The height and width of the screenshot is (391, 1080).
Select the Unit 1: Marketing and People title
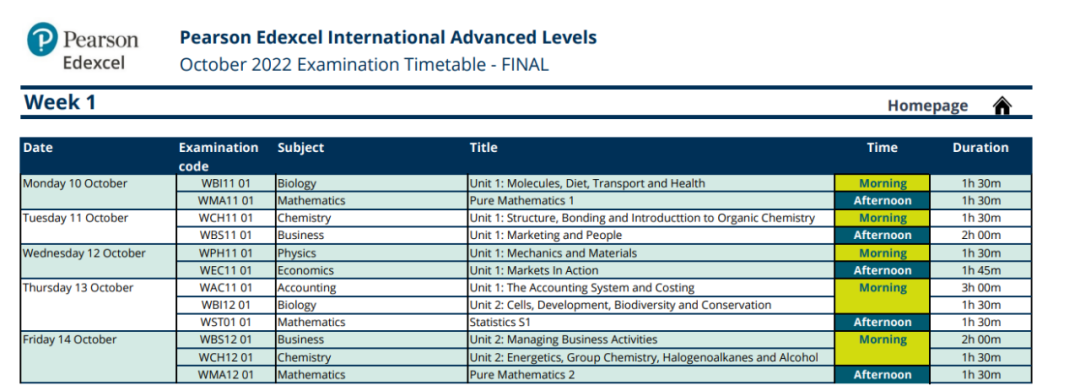546,235
